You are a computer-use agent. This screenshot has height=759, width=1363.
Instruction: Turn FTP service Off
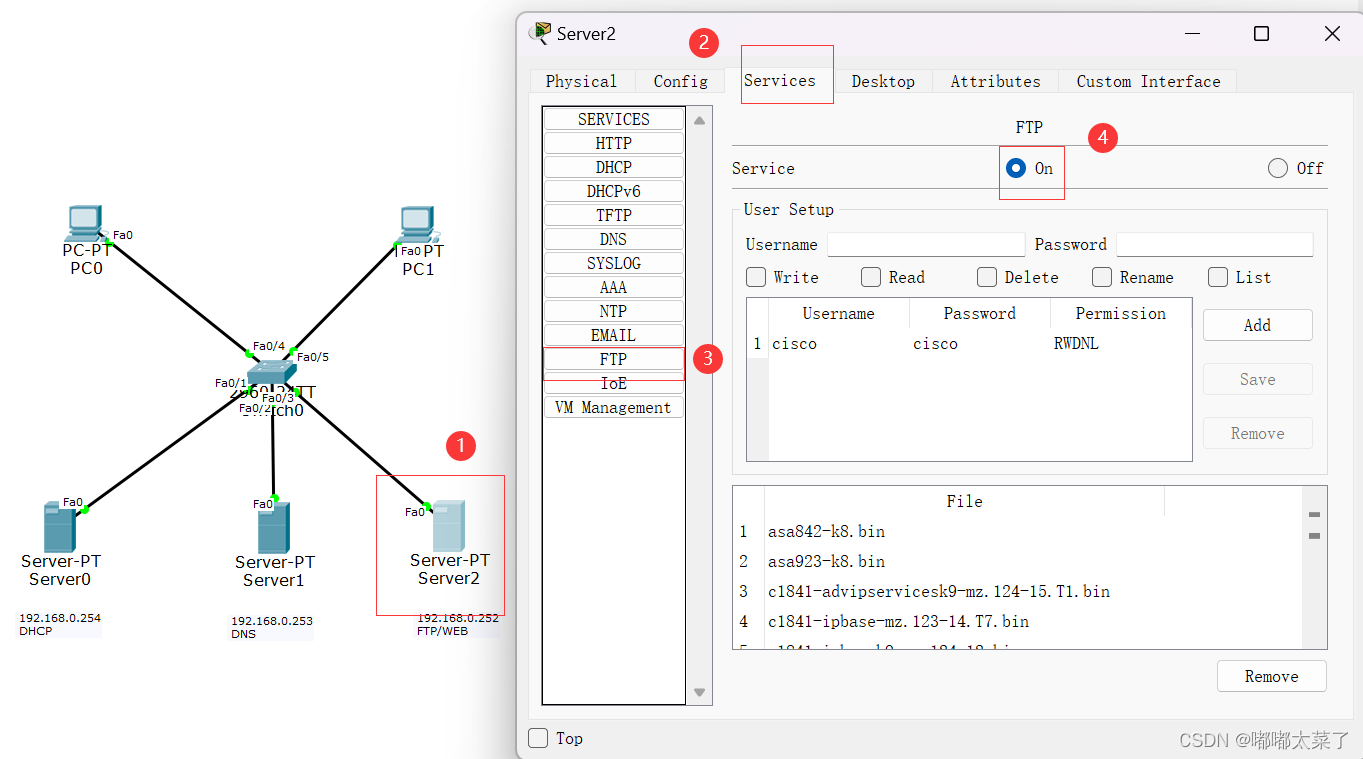click(x=1278, y=168)
